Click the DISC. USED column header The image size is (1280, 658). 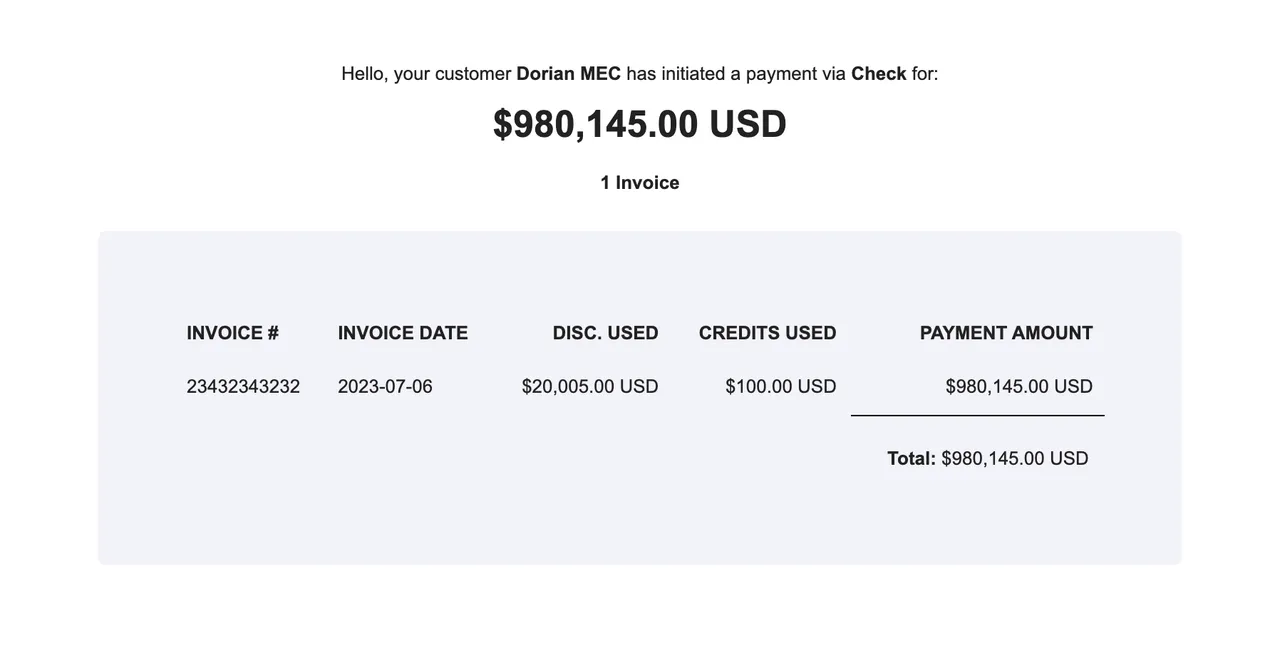606,333
